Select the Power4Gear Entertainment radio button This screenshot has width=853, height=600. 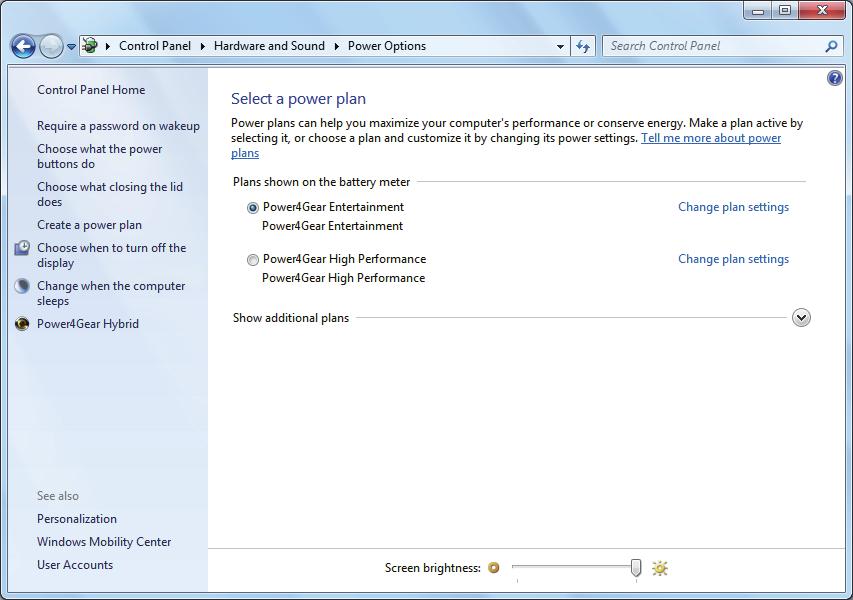tap(252, 208)
